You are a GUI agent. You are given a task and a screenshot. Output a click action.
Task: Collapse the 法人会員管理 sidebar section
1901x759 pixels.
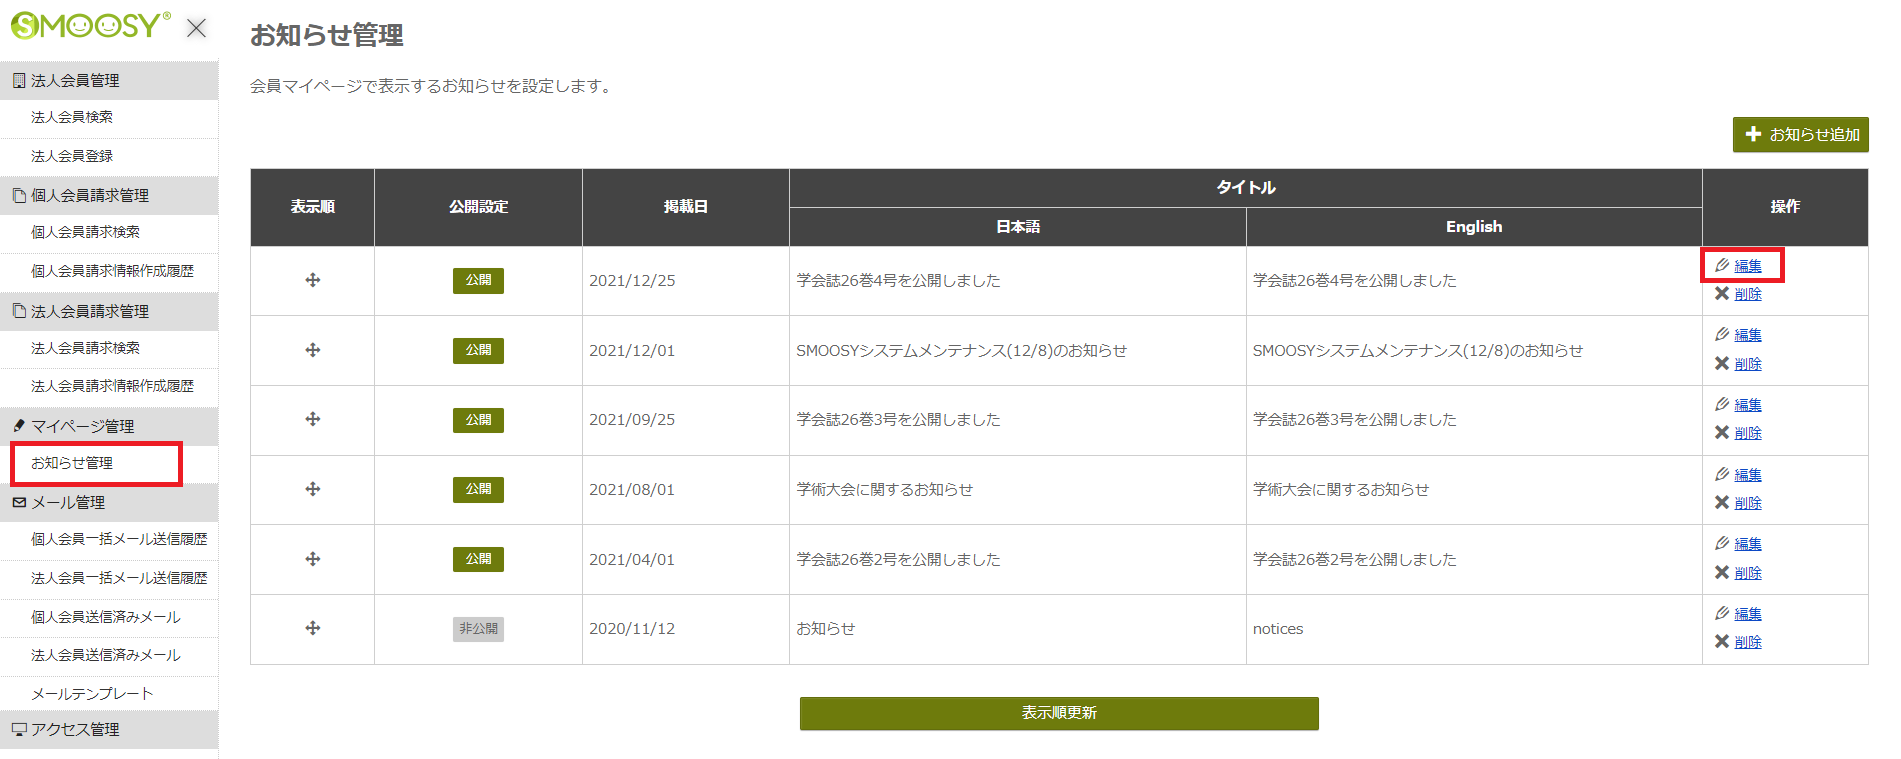75,80
